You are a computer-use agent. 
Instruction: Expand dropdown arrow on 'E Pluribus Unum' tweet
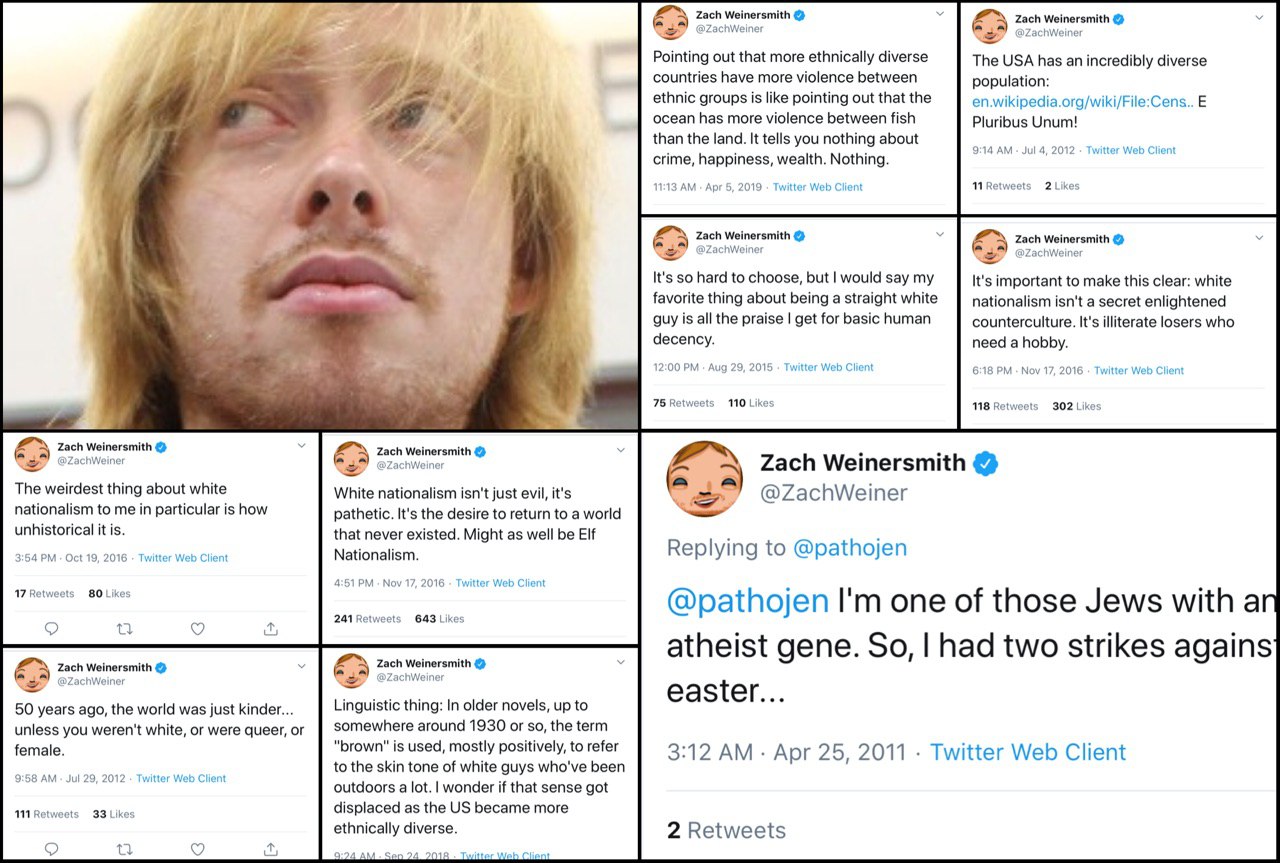click(1259, 18)
